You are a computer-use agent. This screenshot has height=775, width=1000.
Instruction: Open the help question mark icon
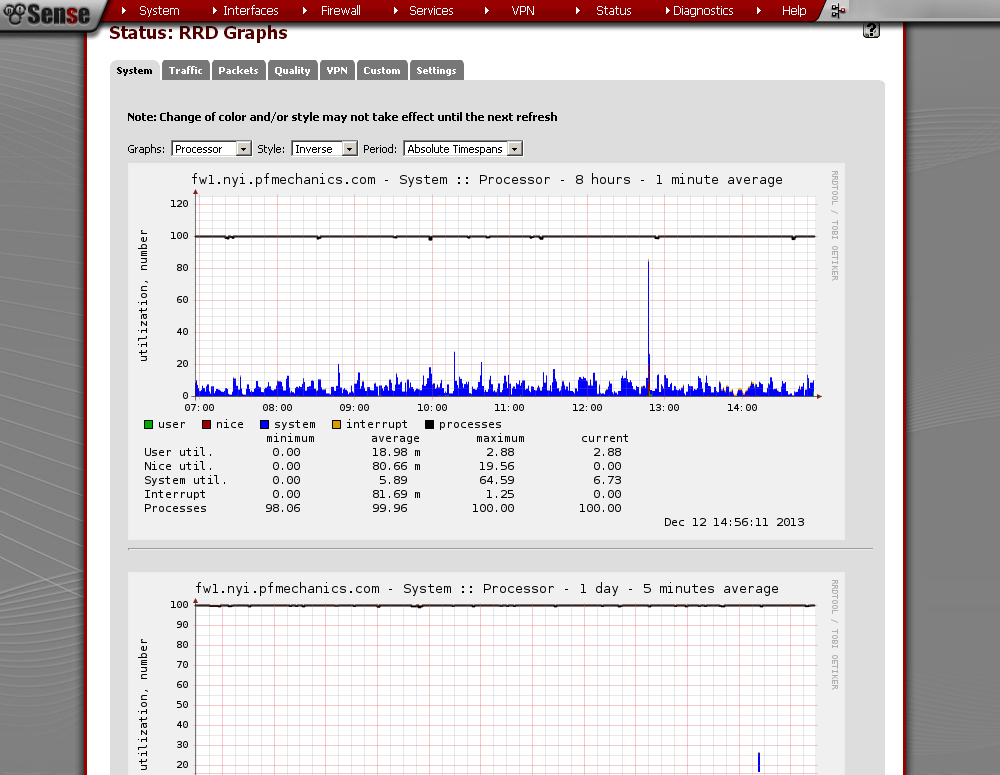(871, 30)
